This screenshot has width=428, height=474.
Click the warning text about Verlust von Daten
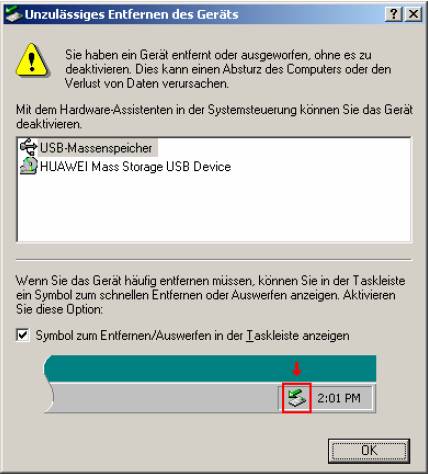pos(228,69)
